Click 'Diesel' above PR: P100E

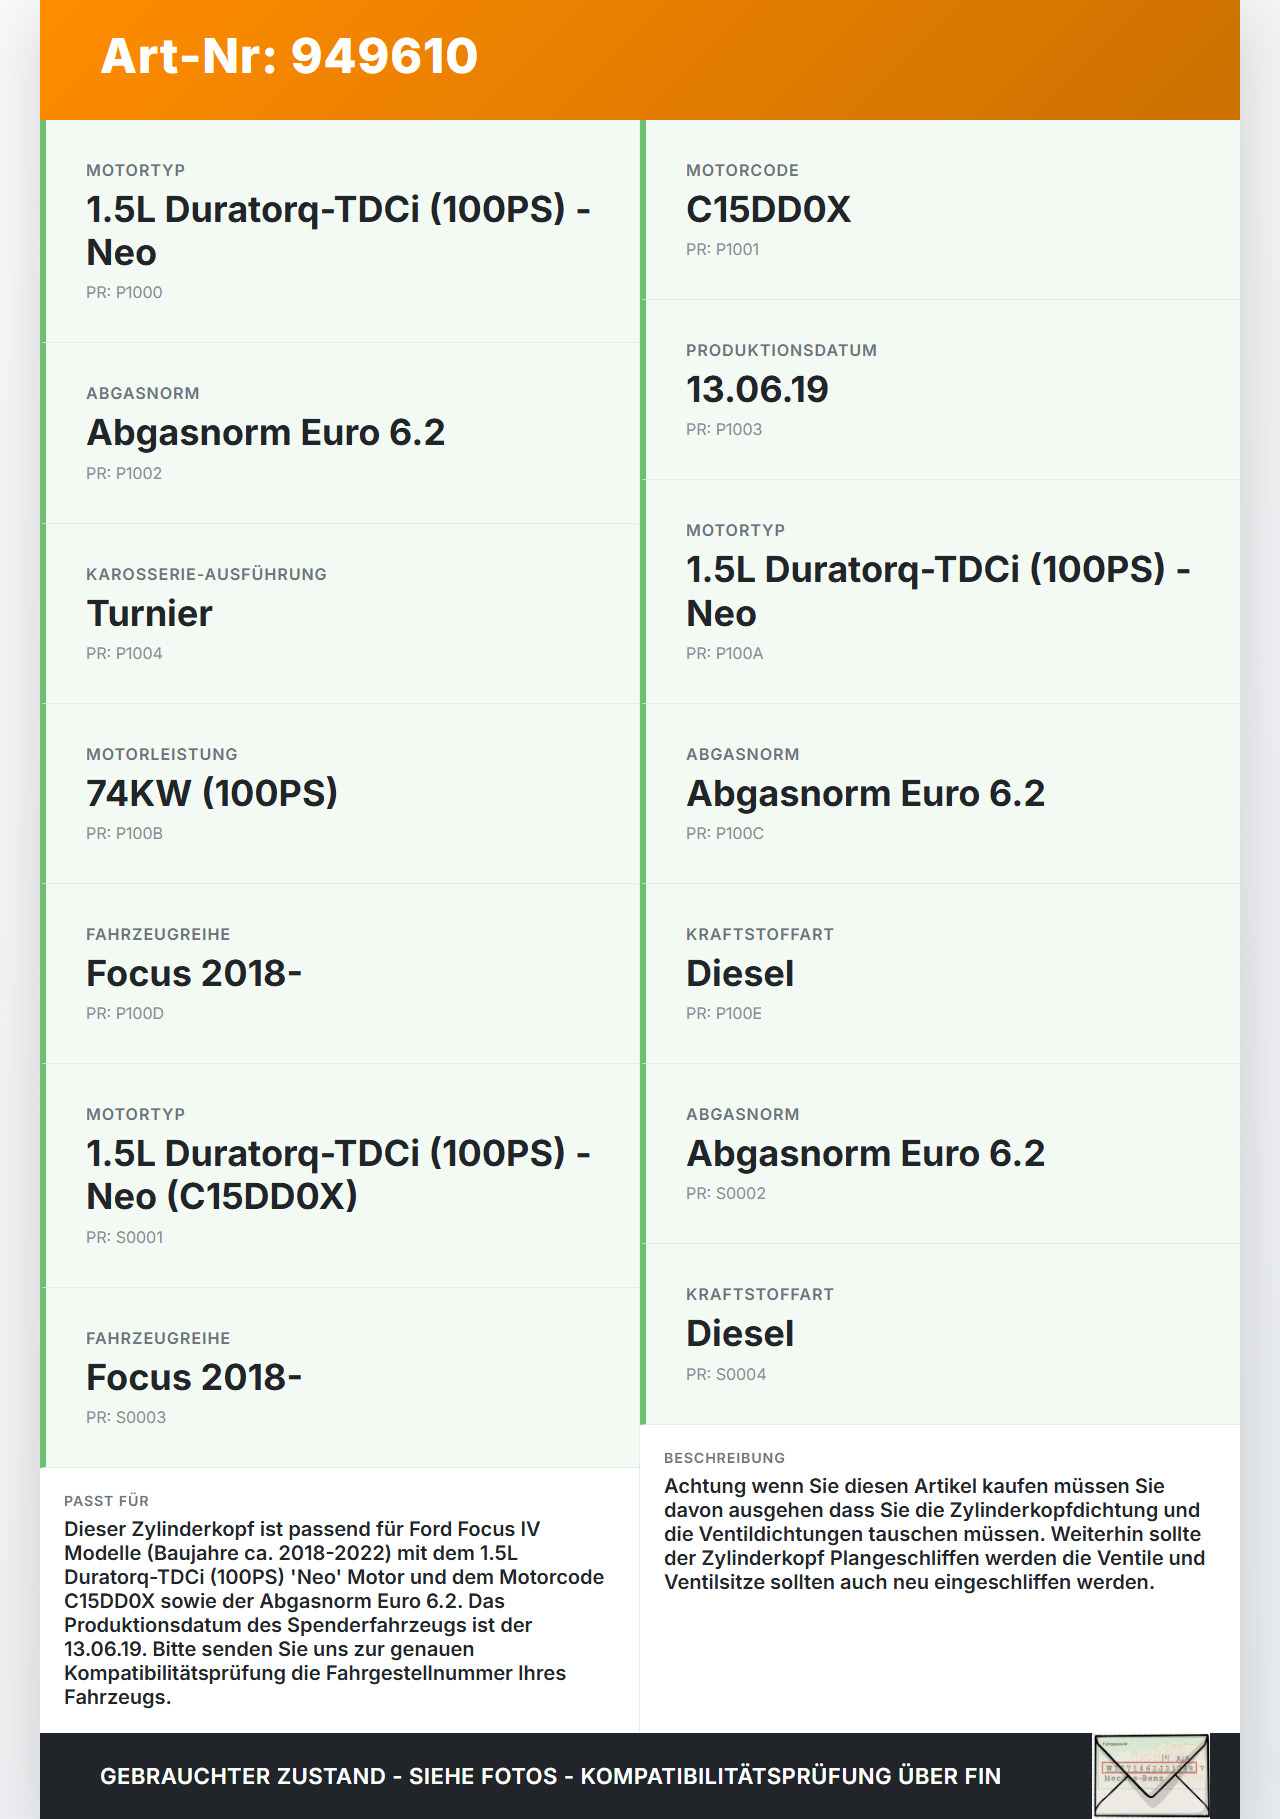coord(740,973)
